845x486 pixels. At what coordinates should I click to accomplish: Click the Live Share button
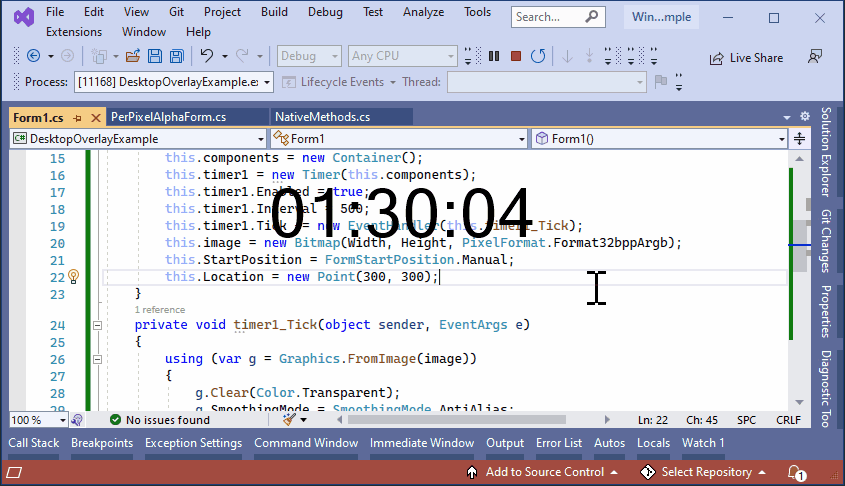pyautogui.click(x=746, y=58)
